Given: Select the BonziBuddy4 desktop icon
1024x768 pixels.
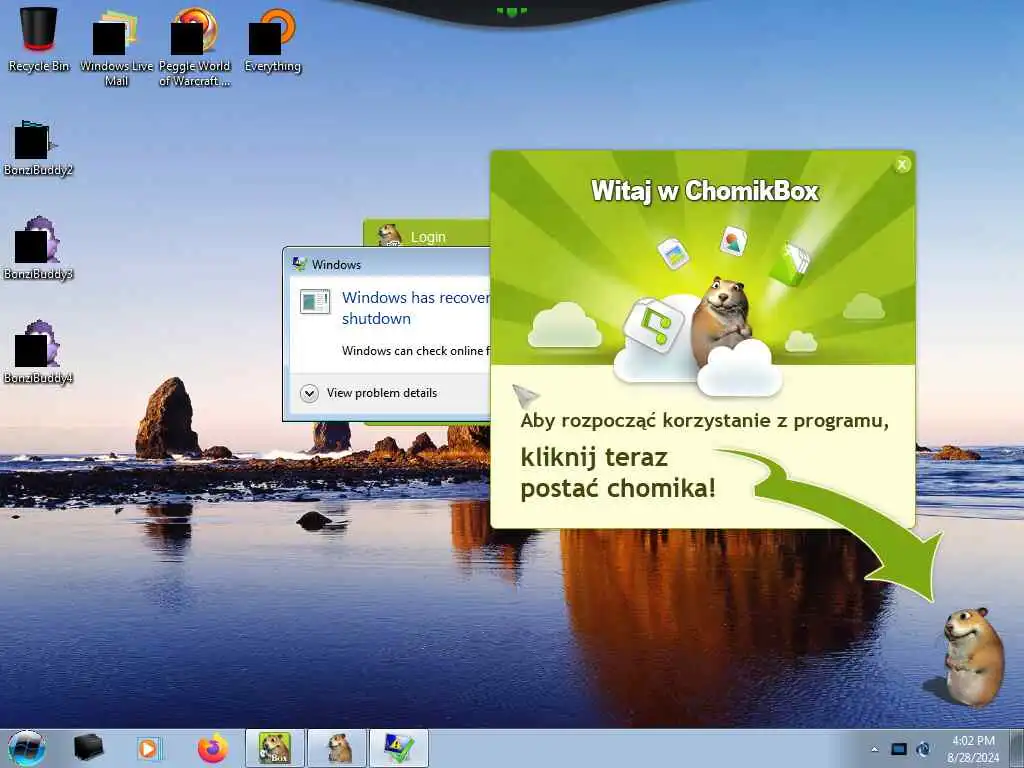Looking at the screenshot, I should 38,353.
